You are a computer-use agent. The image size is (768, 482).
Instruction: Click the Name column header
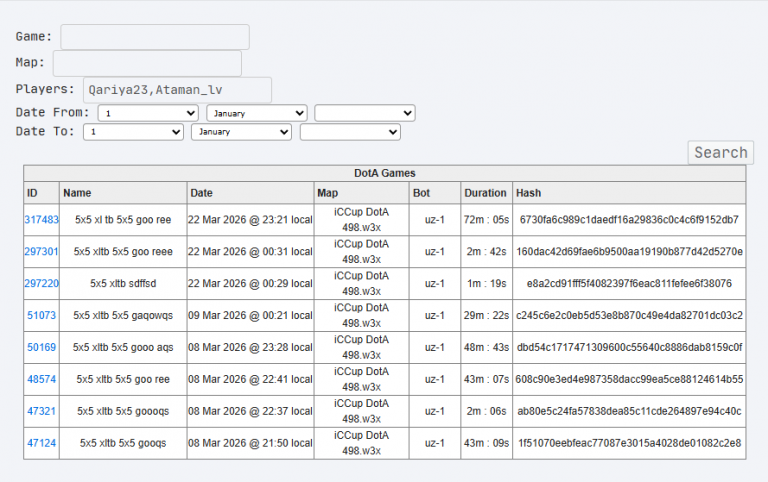[x=123, y=193]
